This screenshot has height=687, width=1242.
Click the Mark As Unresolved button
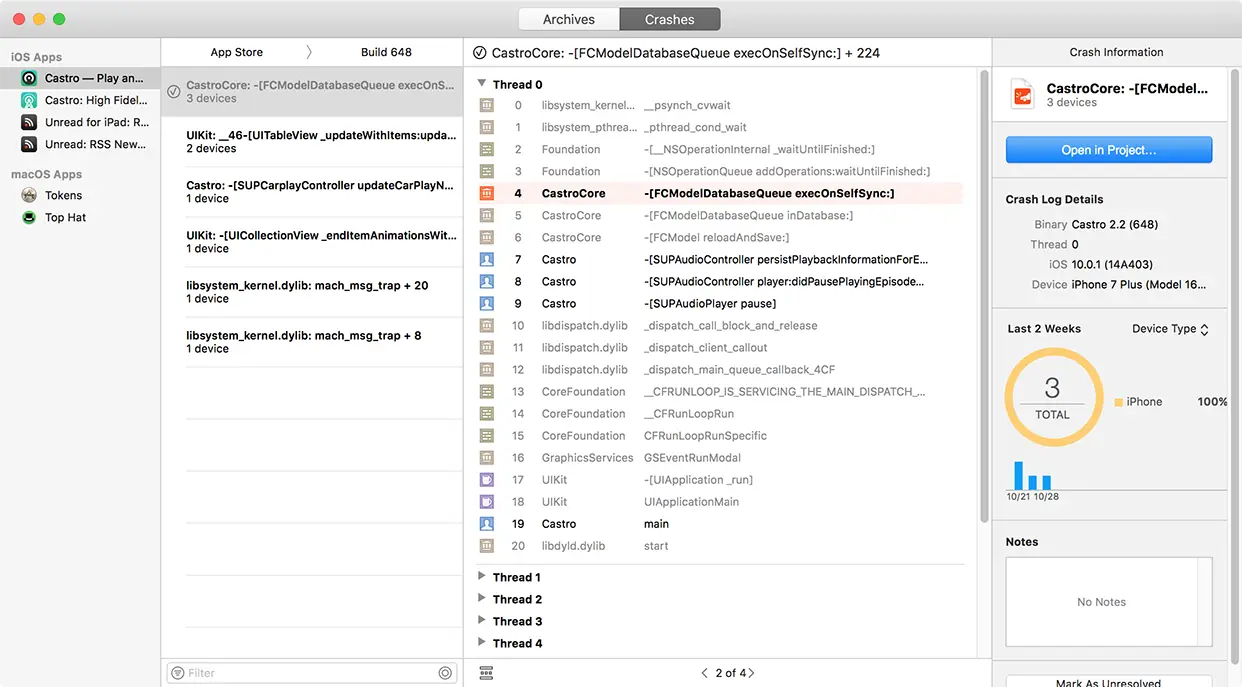[x=1108, y=681]
